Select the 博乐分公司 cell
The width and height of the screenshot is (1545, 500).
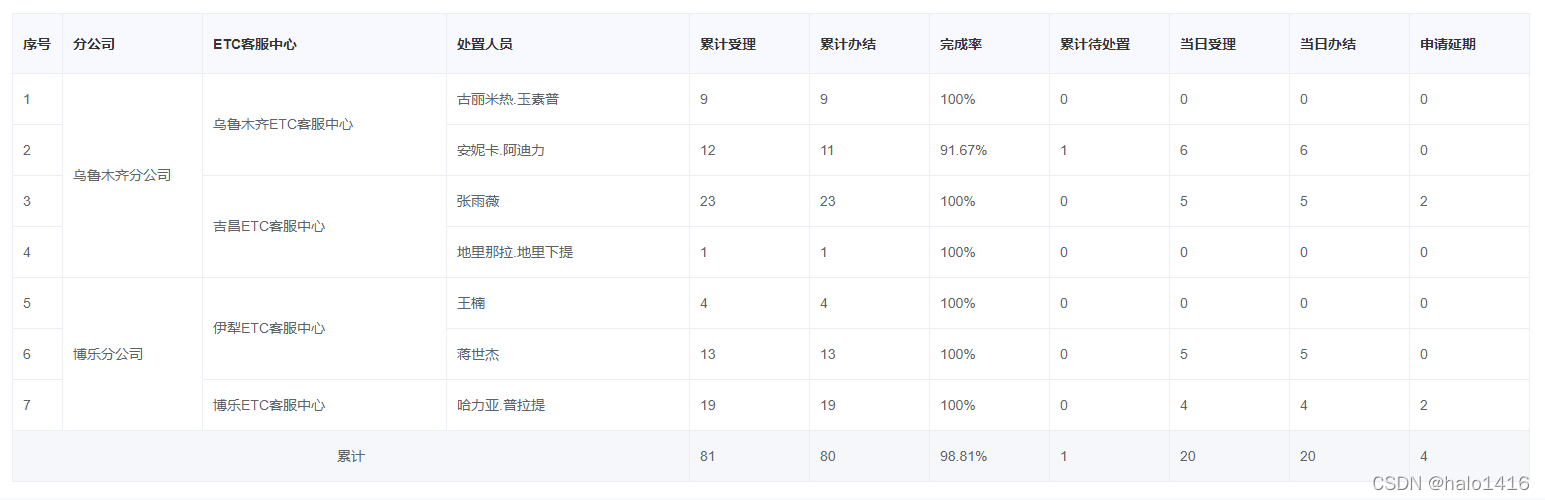[132, 354]
